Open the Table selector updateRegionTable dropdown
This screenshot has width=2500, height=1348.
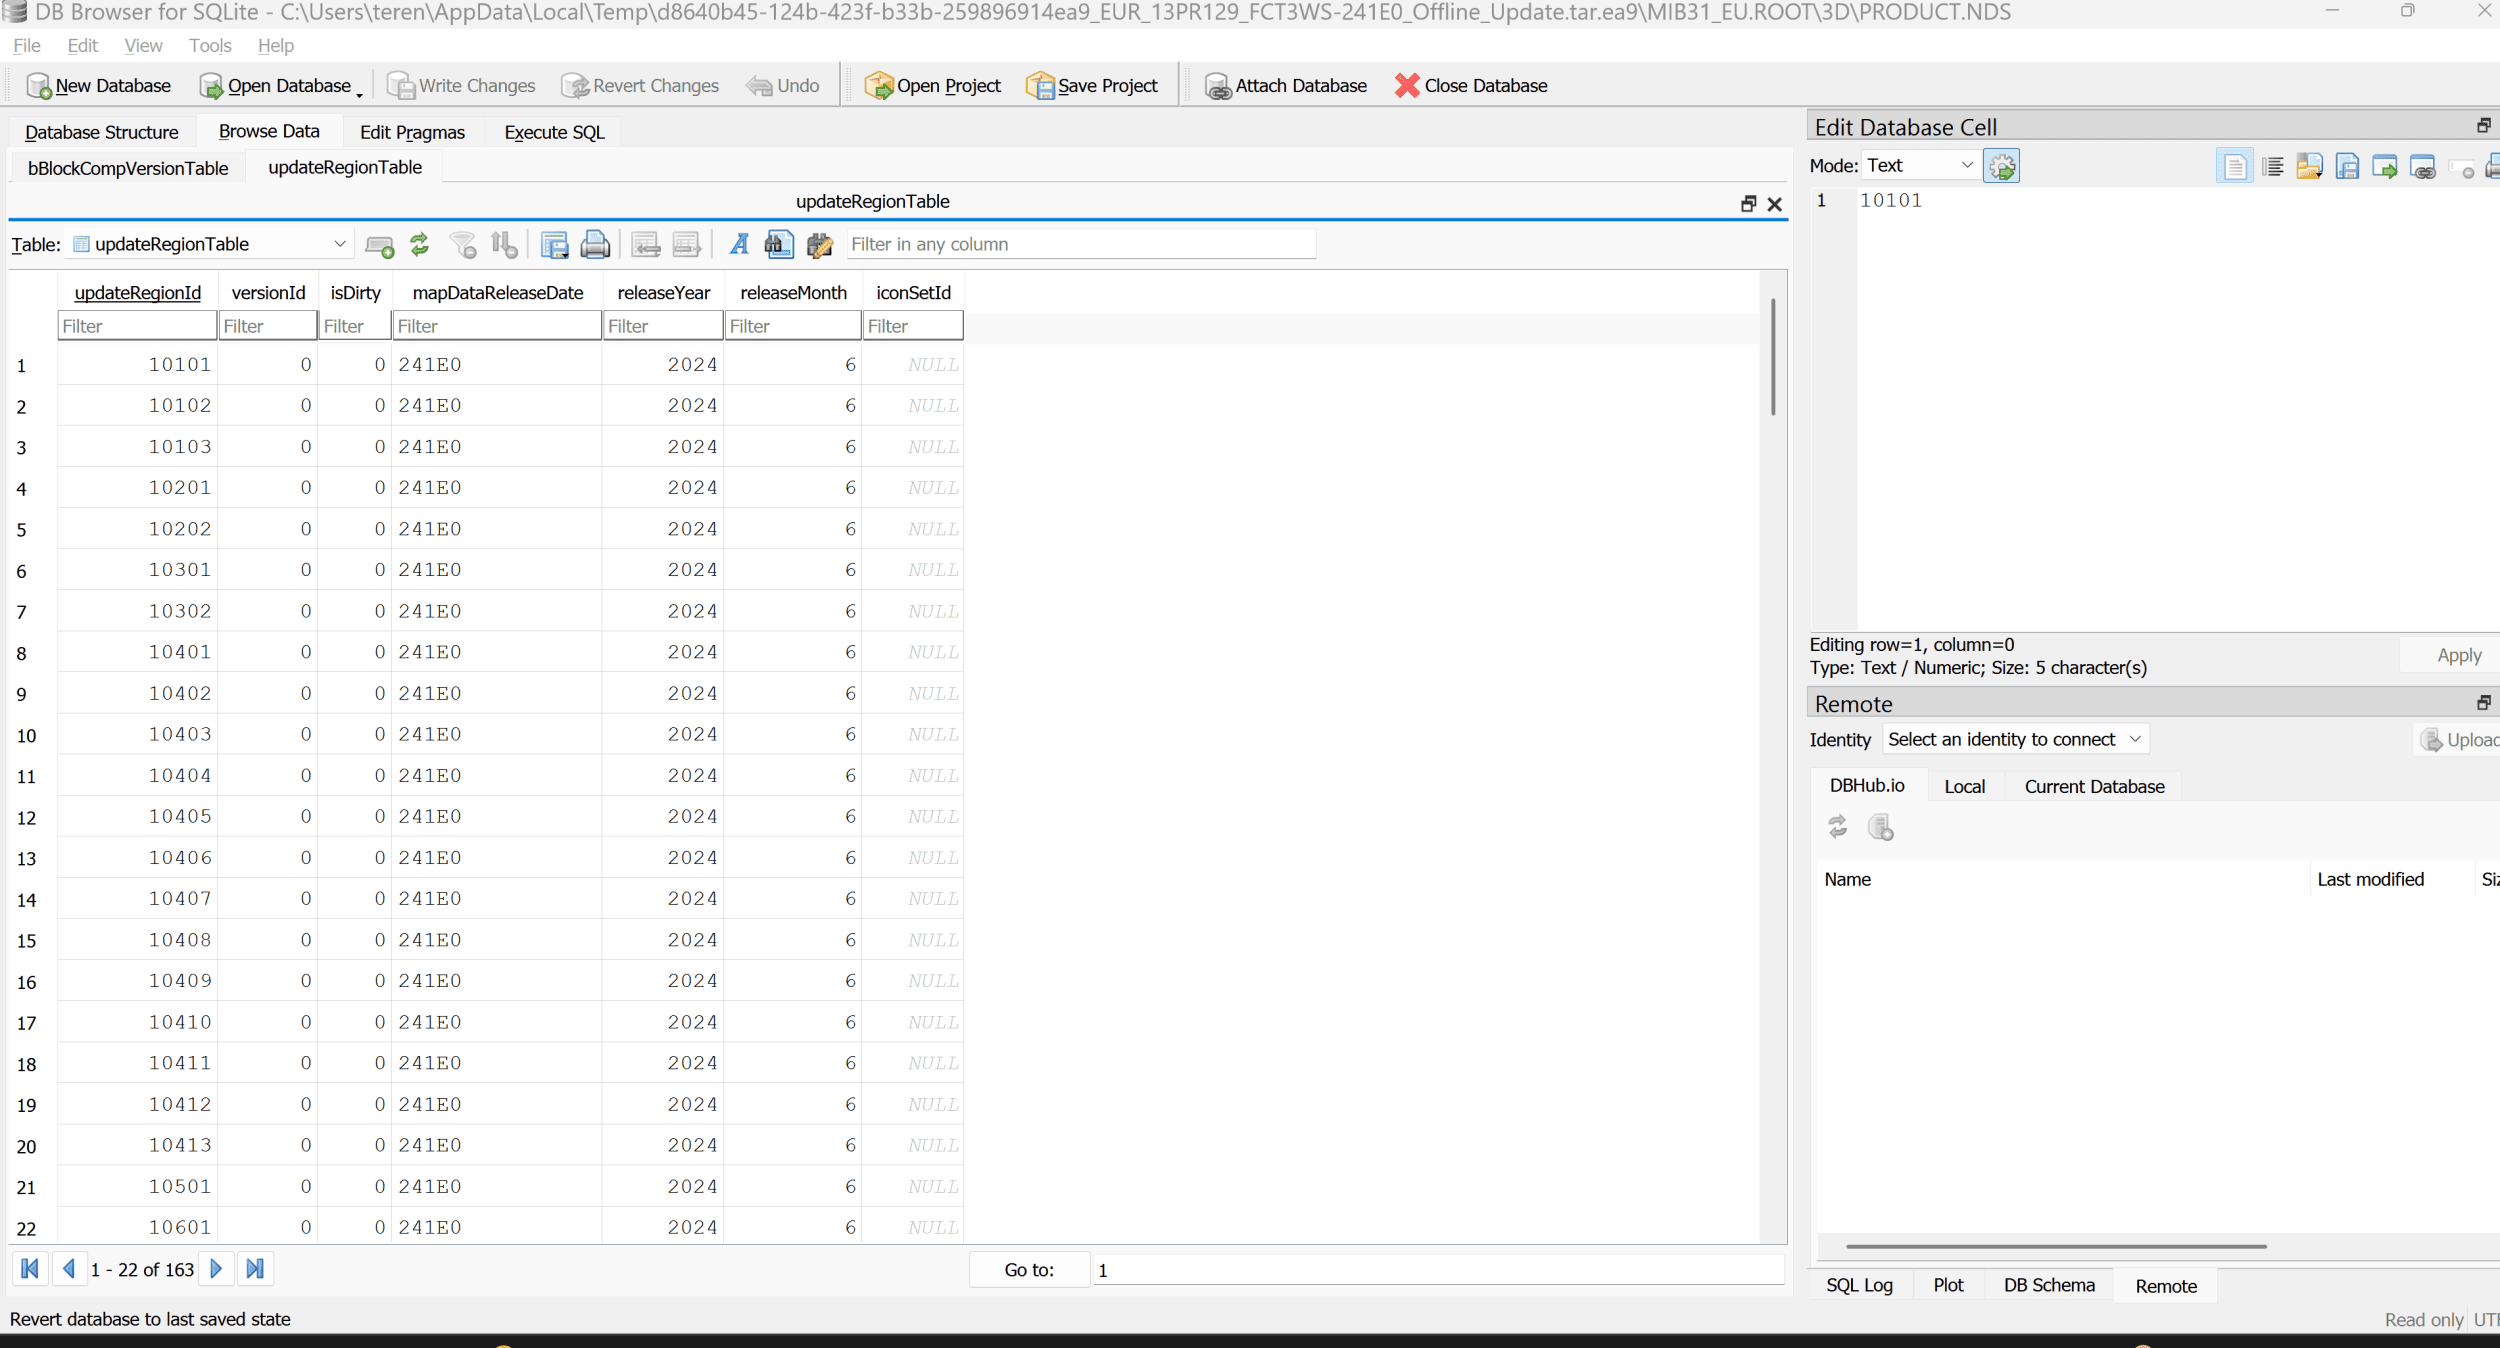click(210, 244)
